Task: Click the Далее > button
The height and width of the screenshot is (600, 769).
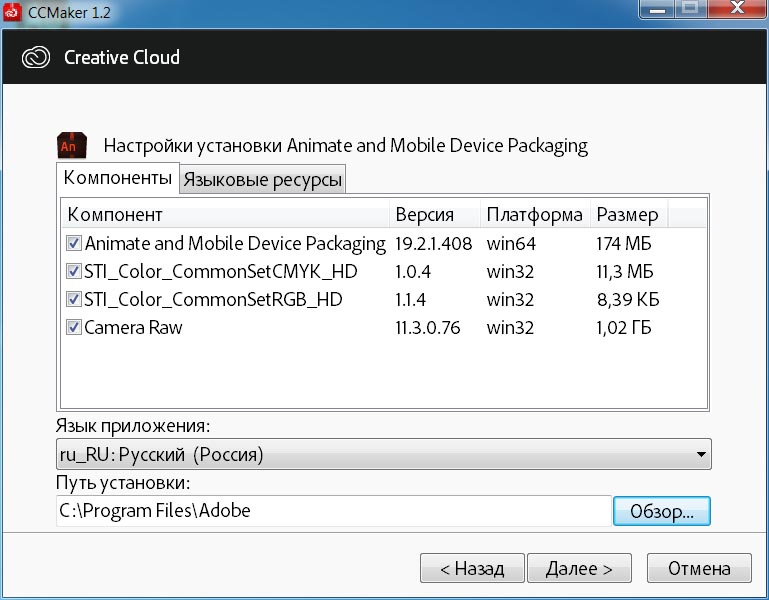Action: tap(579, 568)
